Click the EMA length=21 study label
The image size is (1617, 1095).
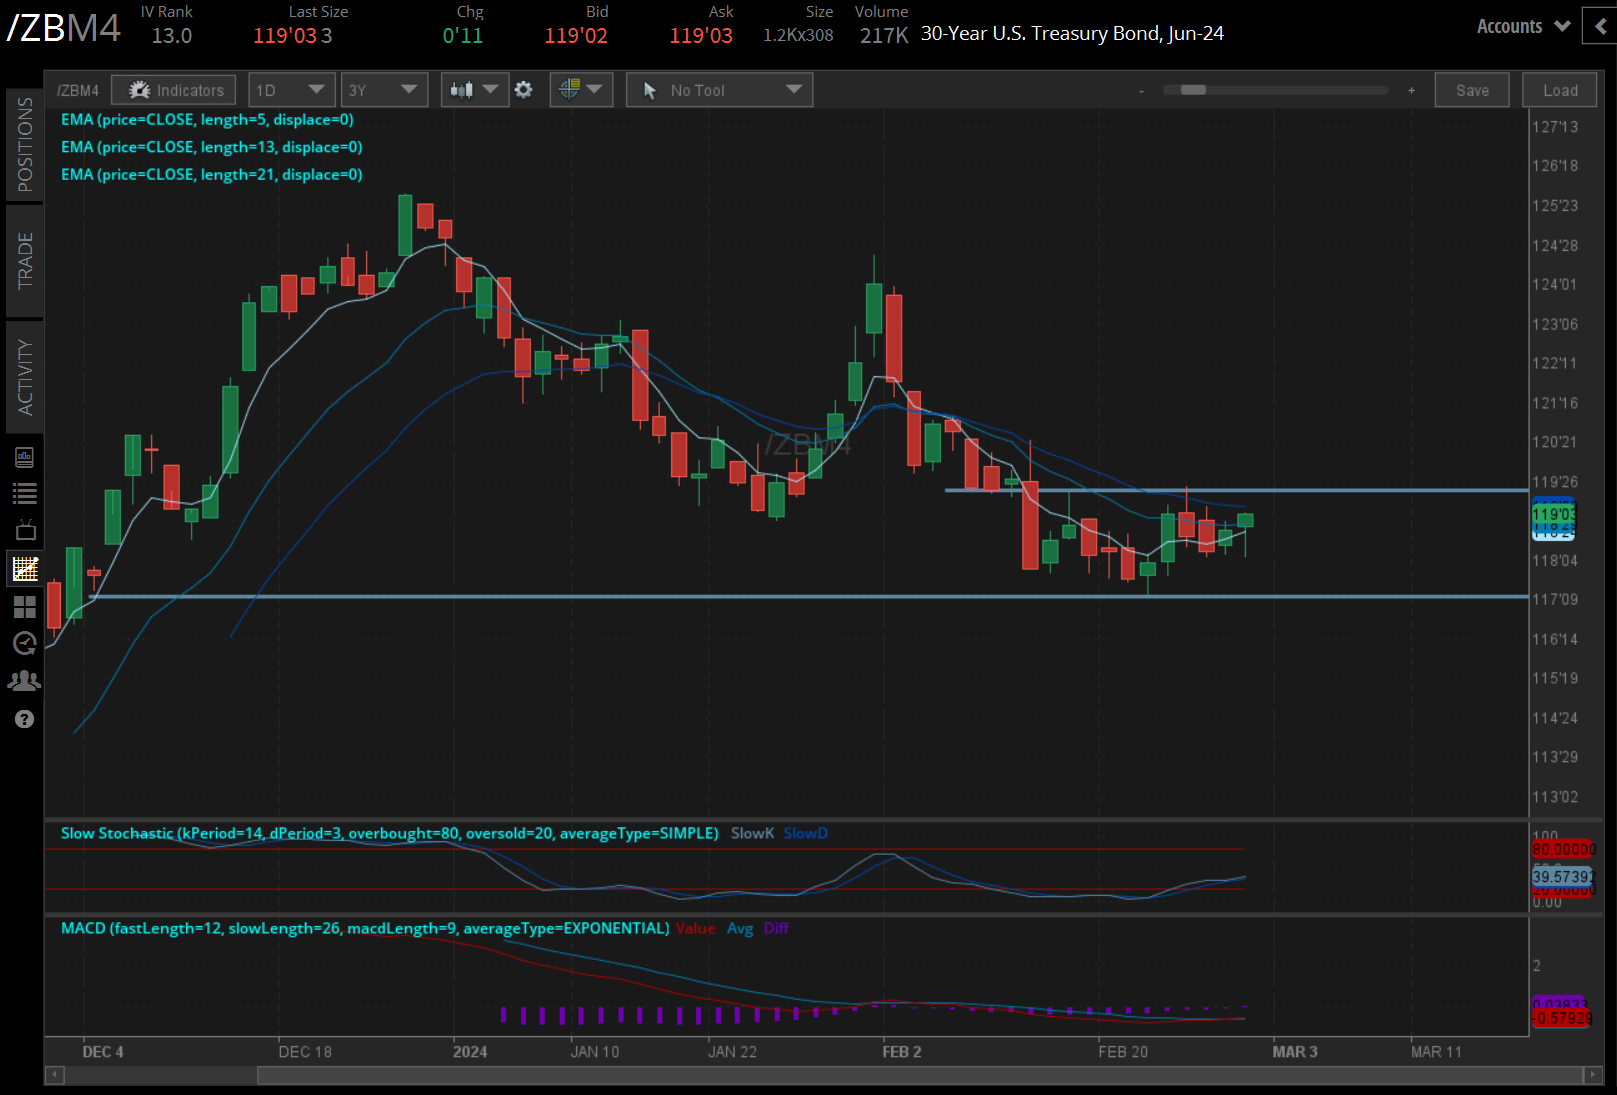click(x=211, y=175)
